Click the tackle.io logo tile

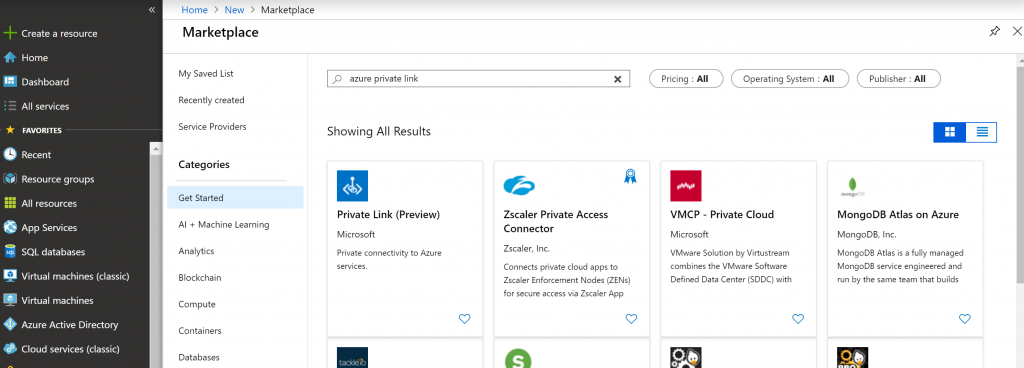pos(353,358)
